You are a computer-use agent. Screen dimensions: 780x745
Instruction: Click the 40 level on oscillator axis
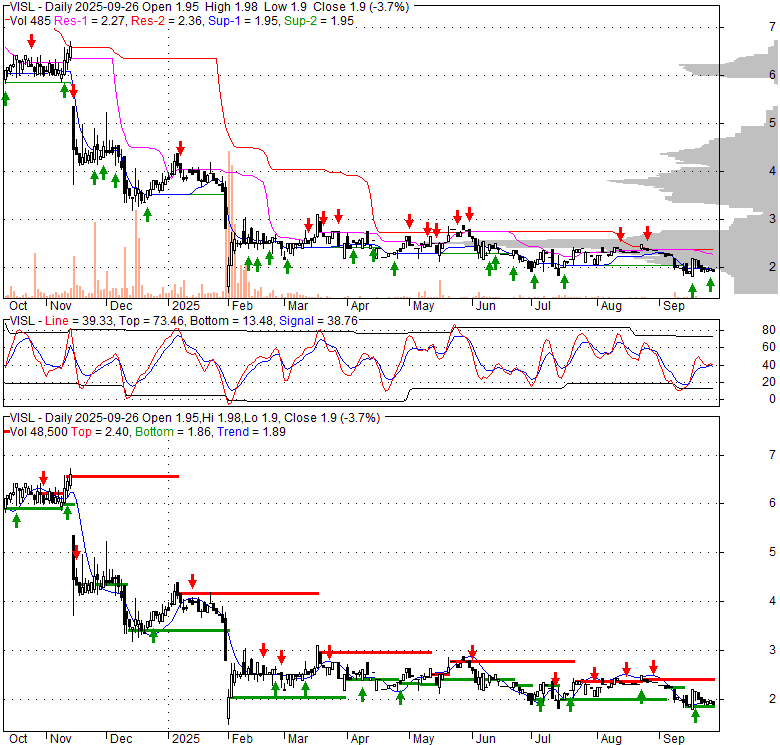[x=769, y=365]
